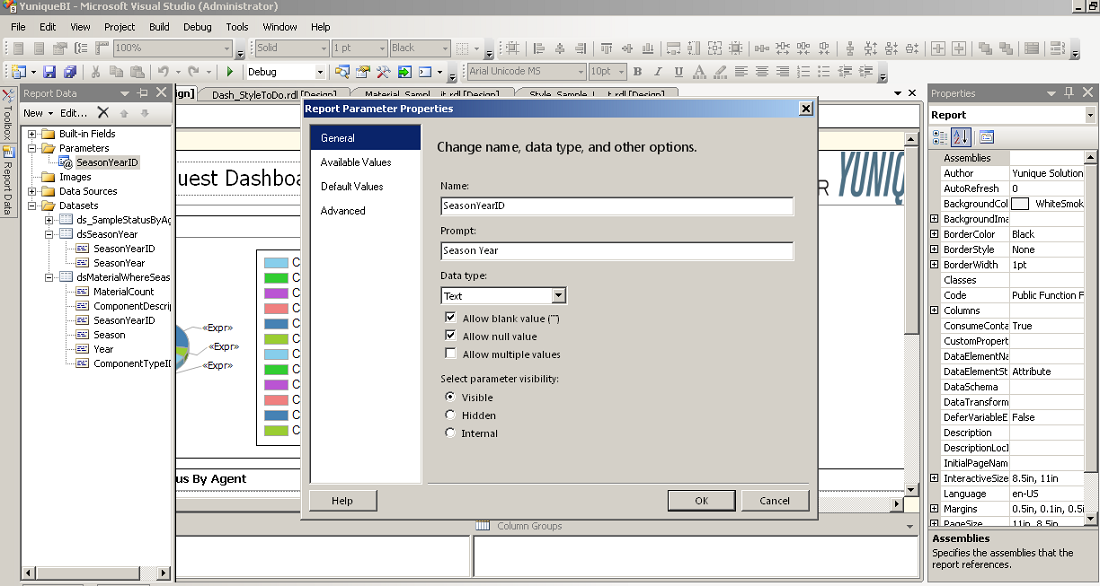This screenshot has height=586, width=1100.
Task: Open the Data type dropdown
Action: 558,295
